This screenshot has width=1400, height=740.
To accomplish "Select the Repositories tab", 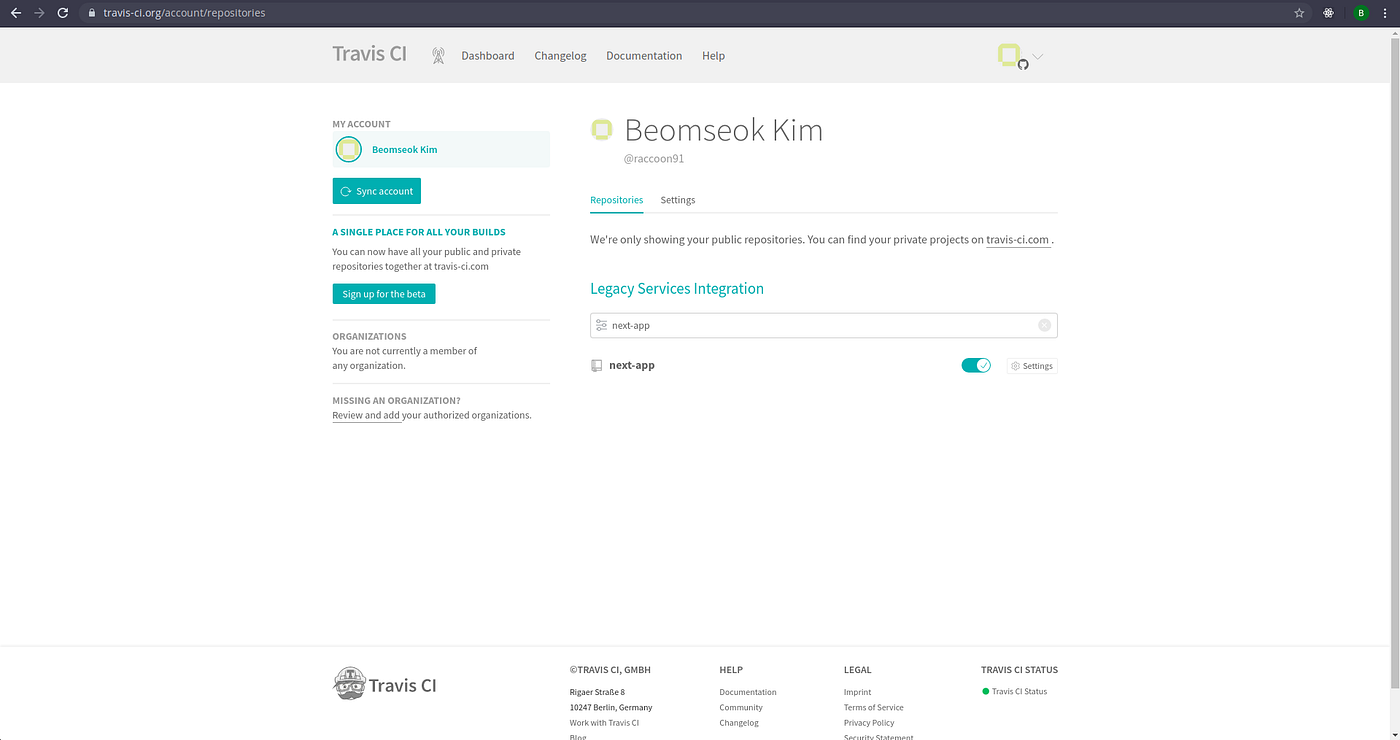I will tap(616, 200).
